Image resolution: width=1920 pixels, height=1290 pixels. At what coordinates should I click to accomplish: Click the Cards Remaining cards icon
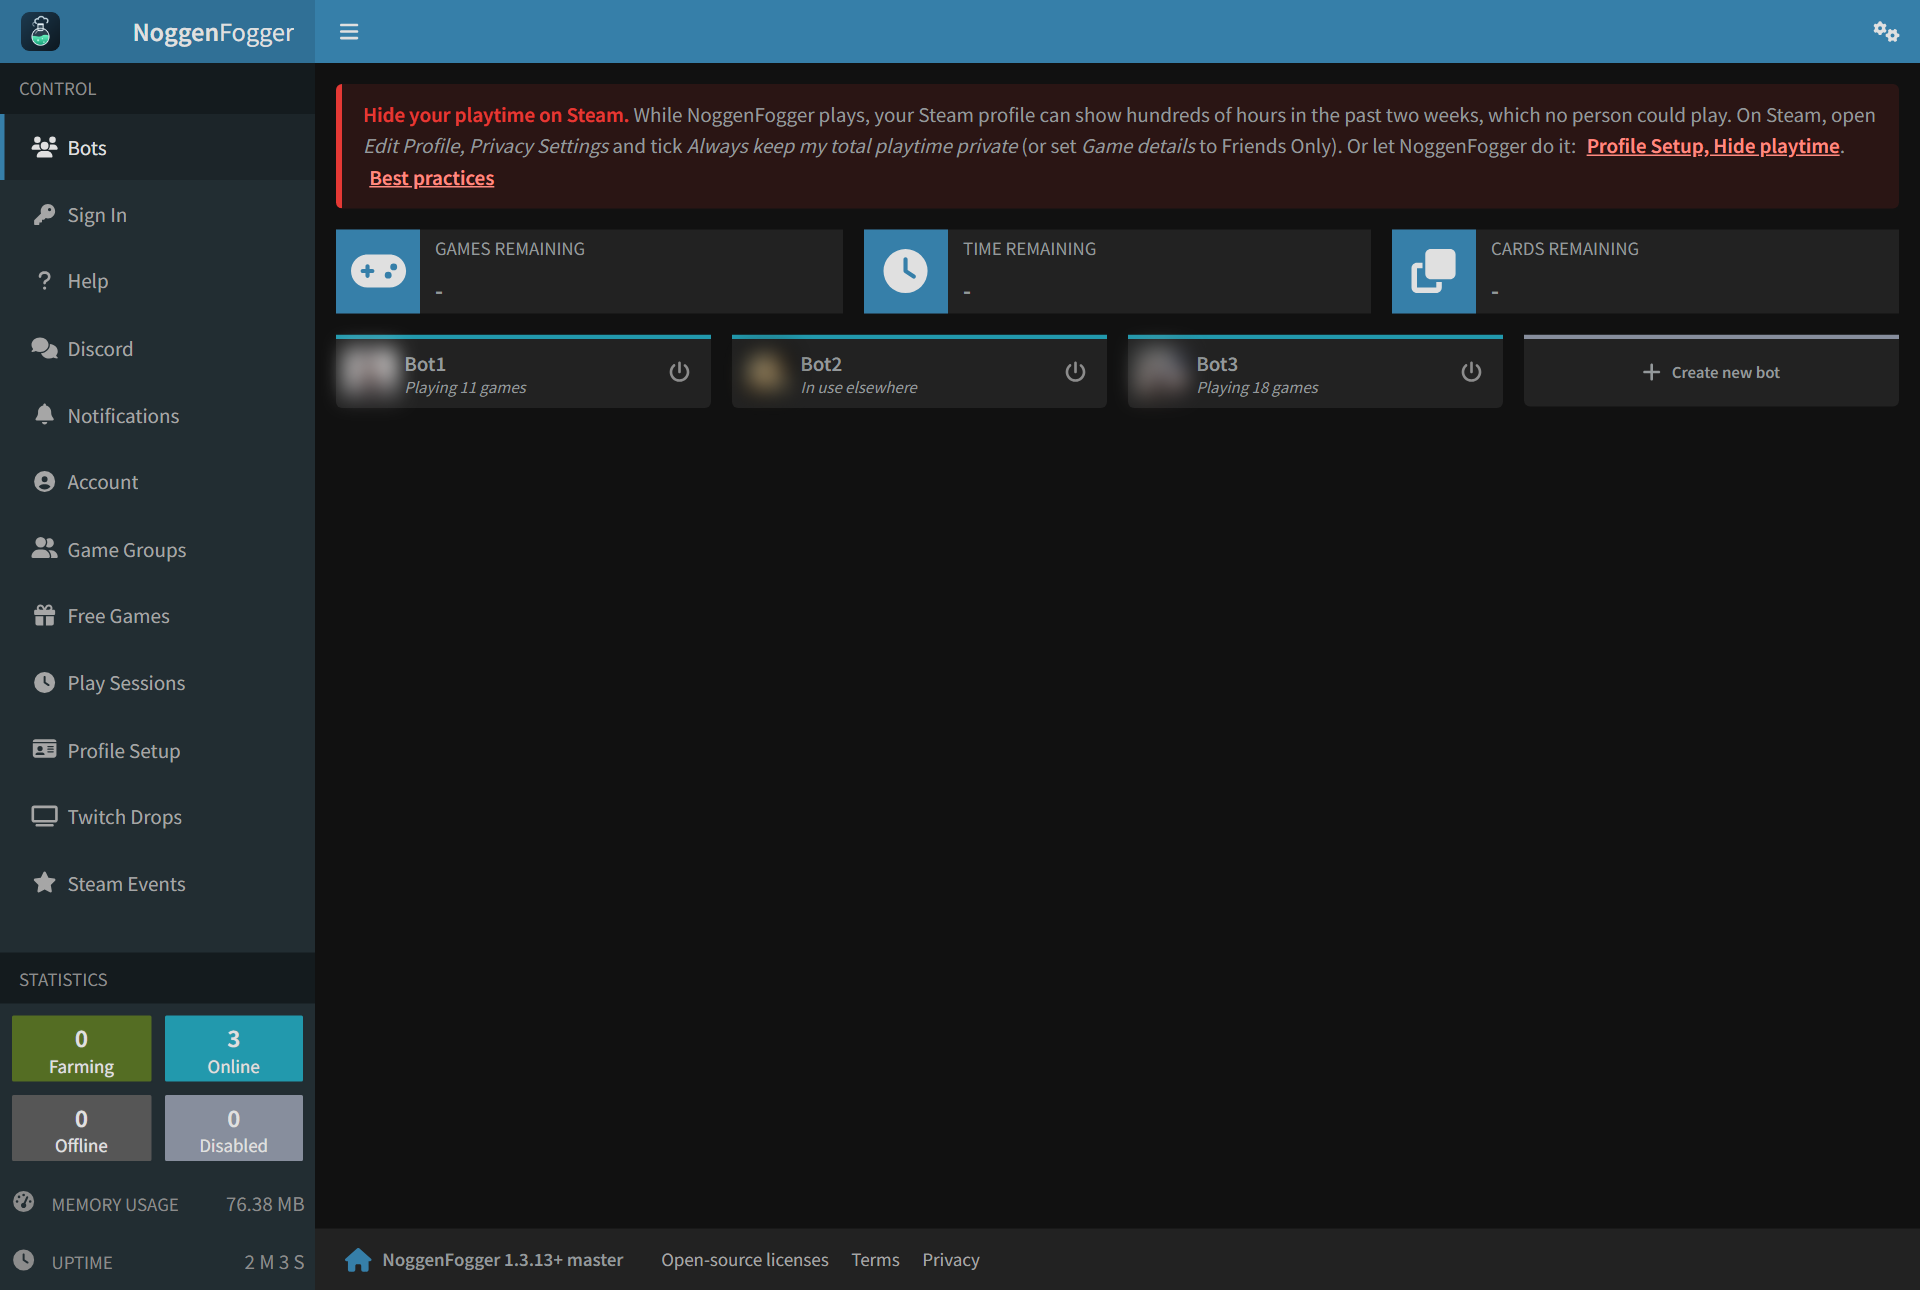pos(1434,271)
